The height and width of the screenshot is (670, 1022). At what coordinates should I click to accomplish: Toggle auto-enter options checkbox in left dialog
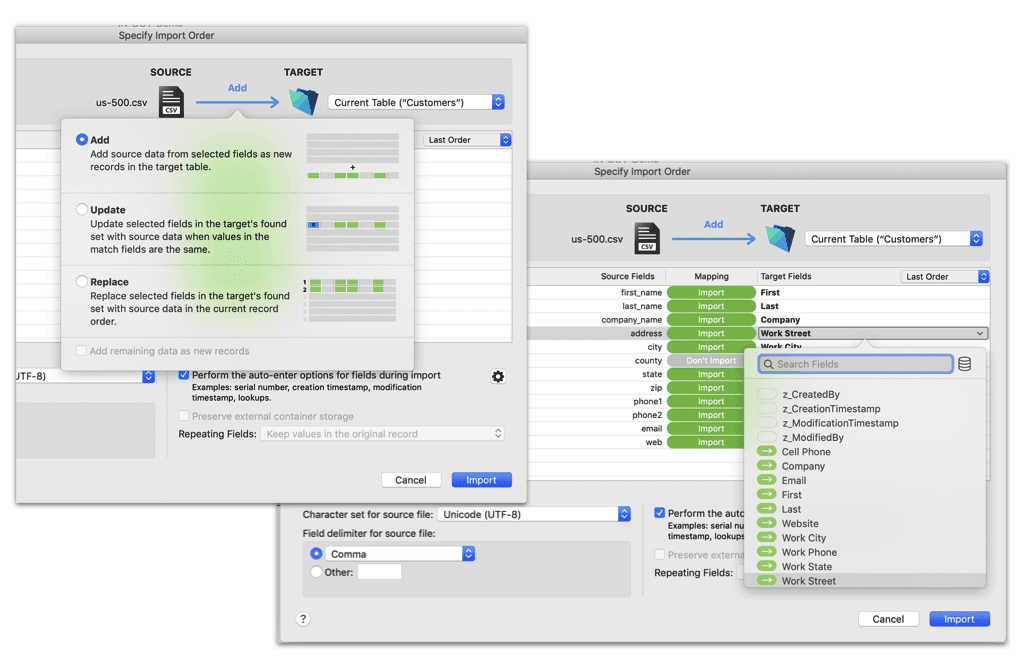(184, 375)
